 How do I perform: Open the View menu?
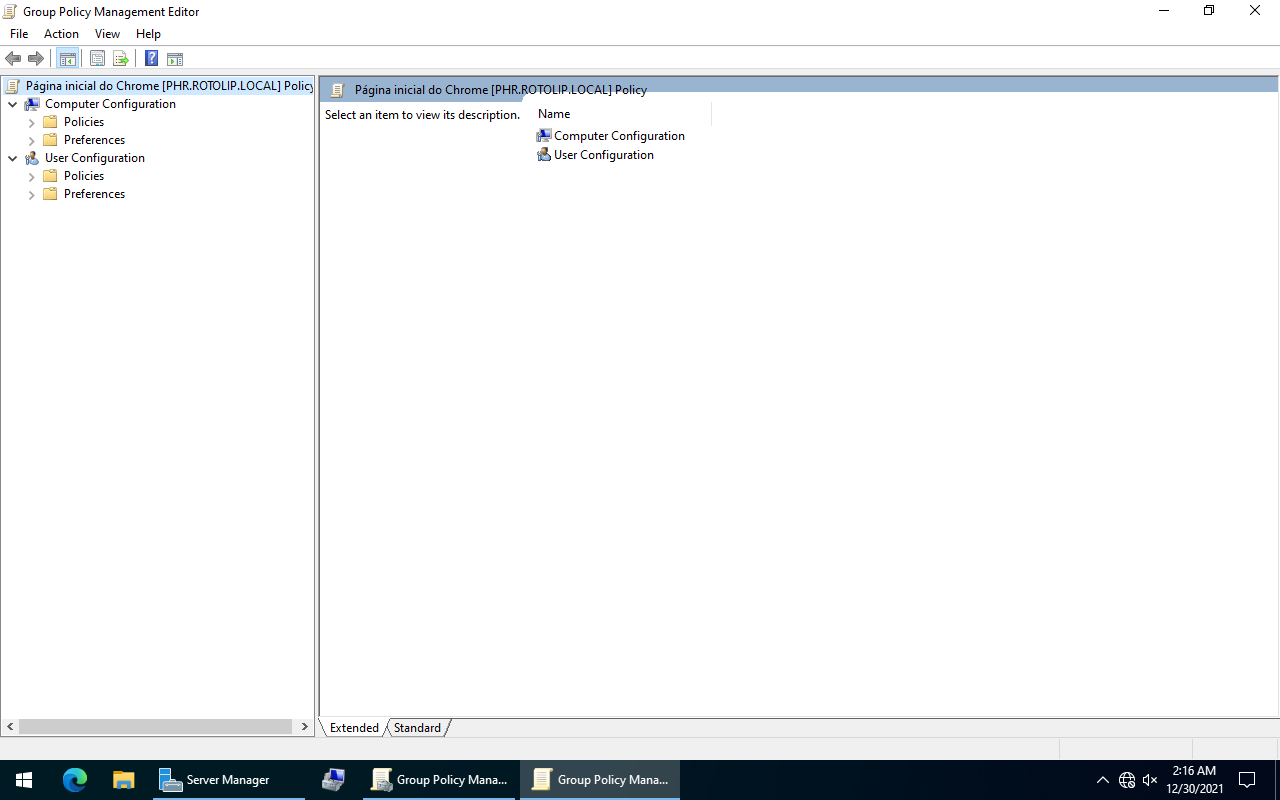click(107, 34)
